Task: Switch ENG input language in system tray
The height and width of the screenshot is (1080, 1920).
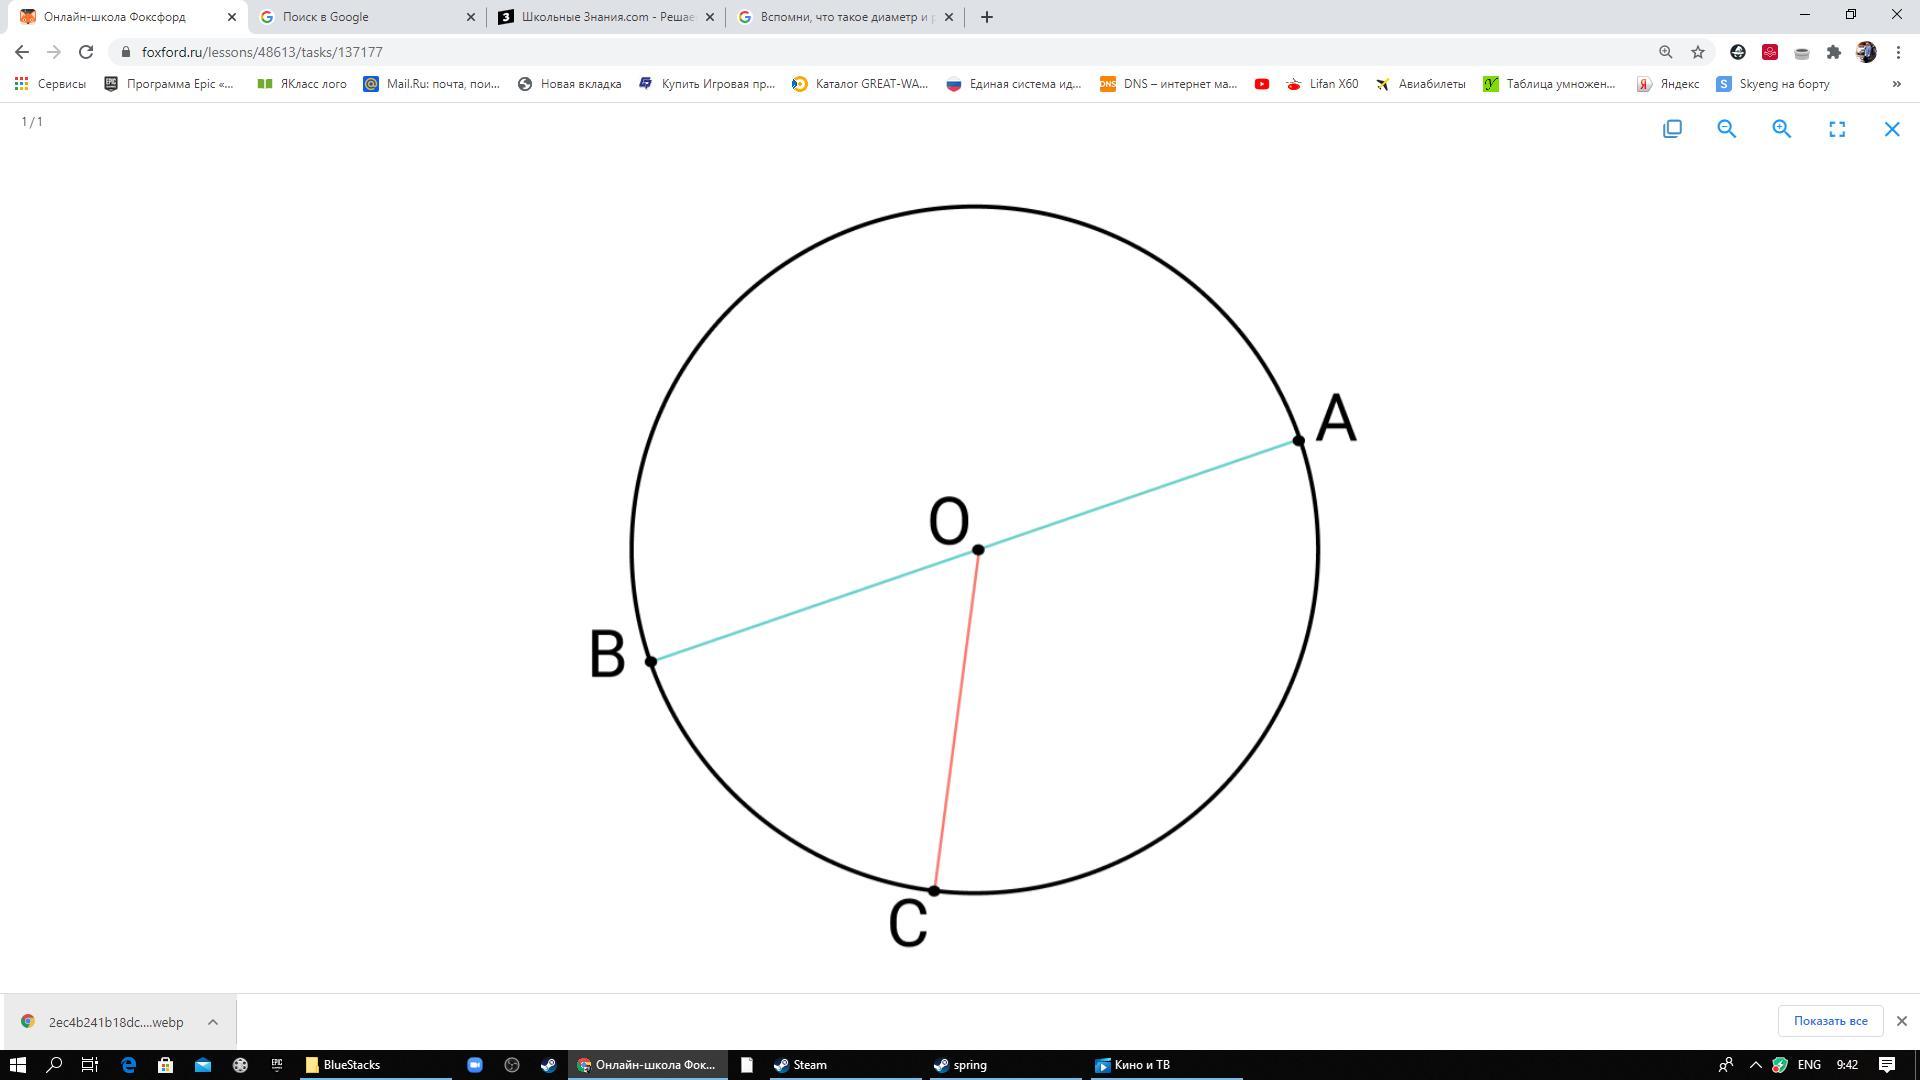Action: coord(1808,1065)
